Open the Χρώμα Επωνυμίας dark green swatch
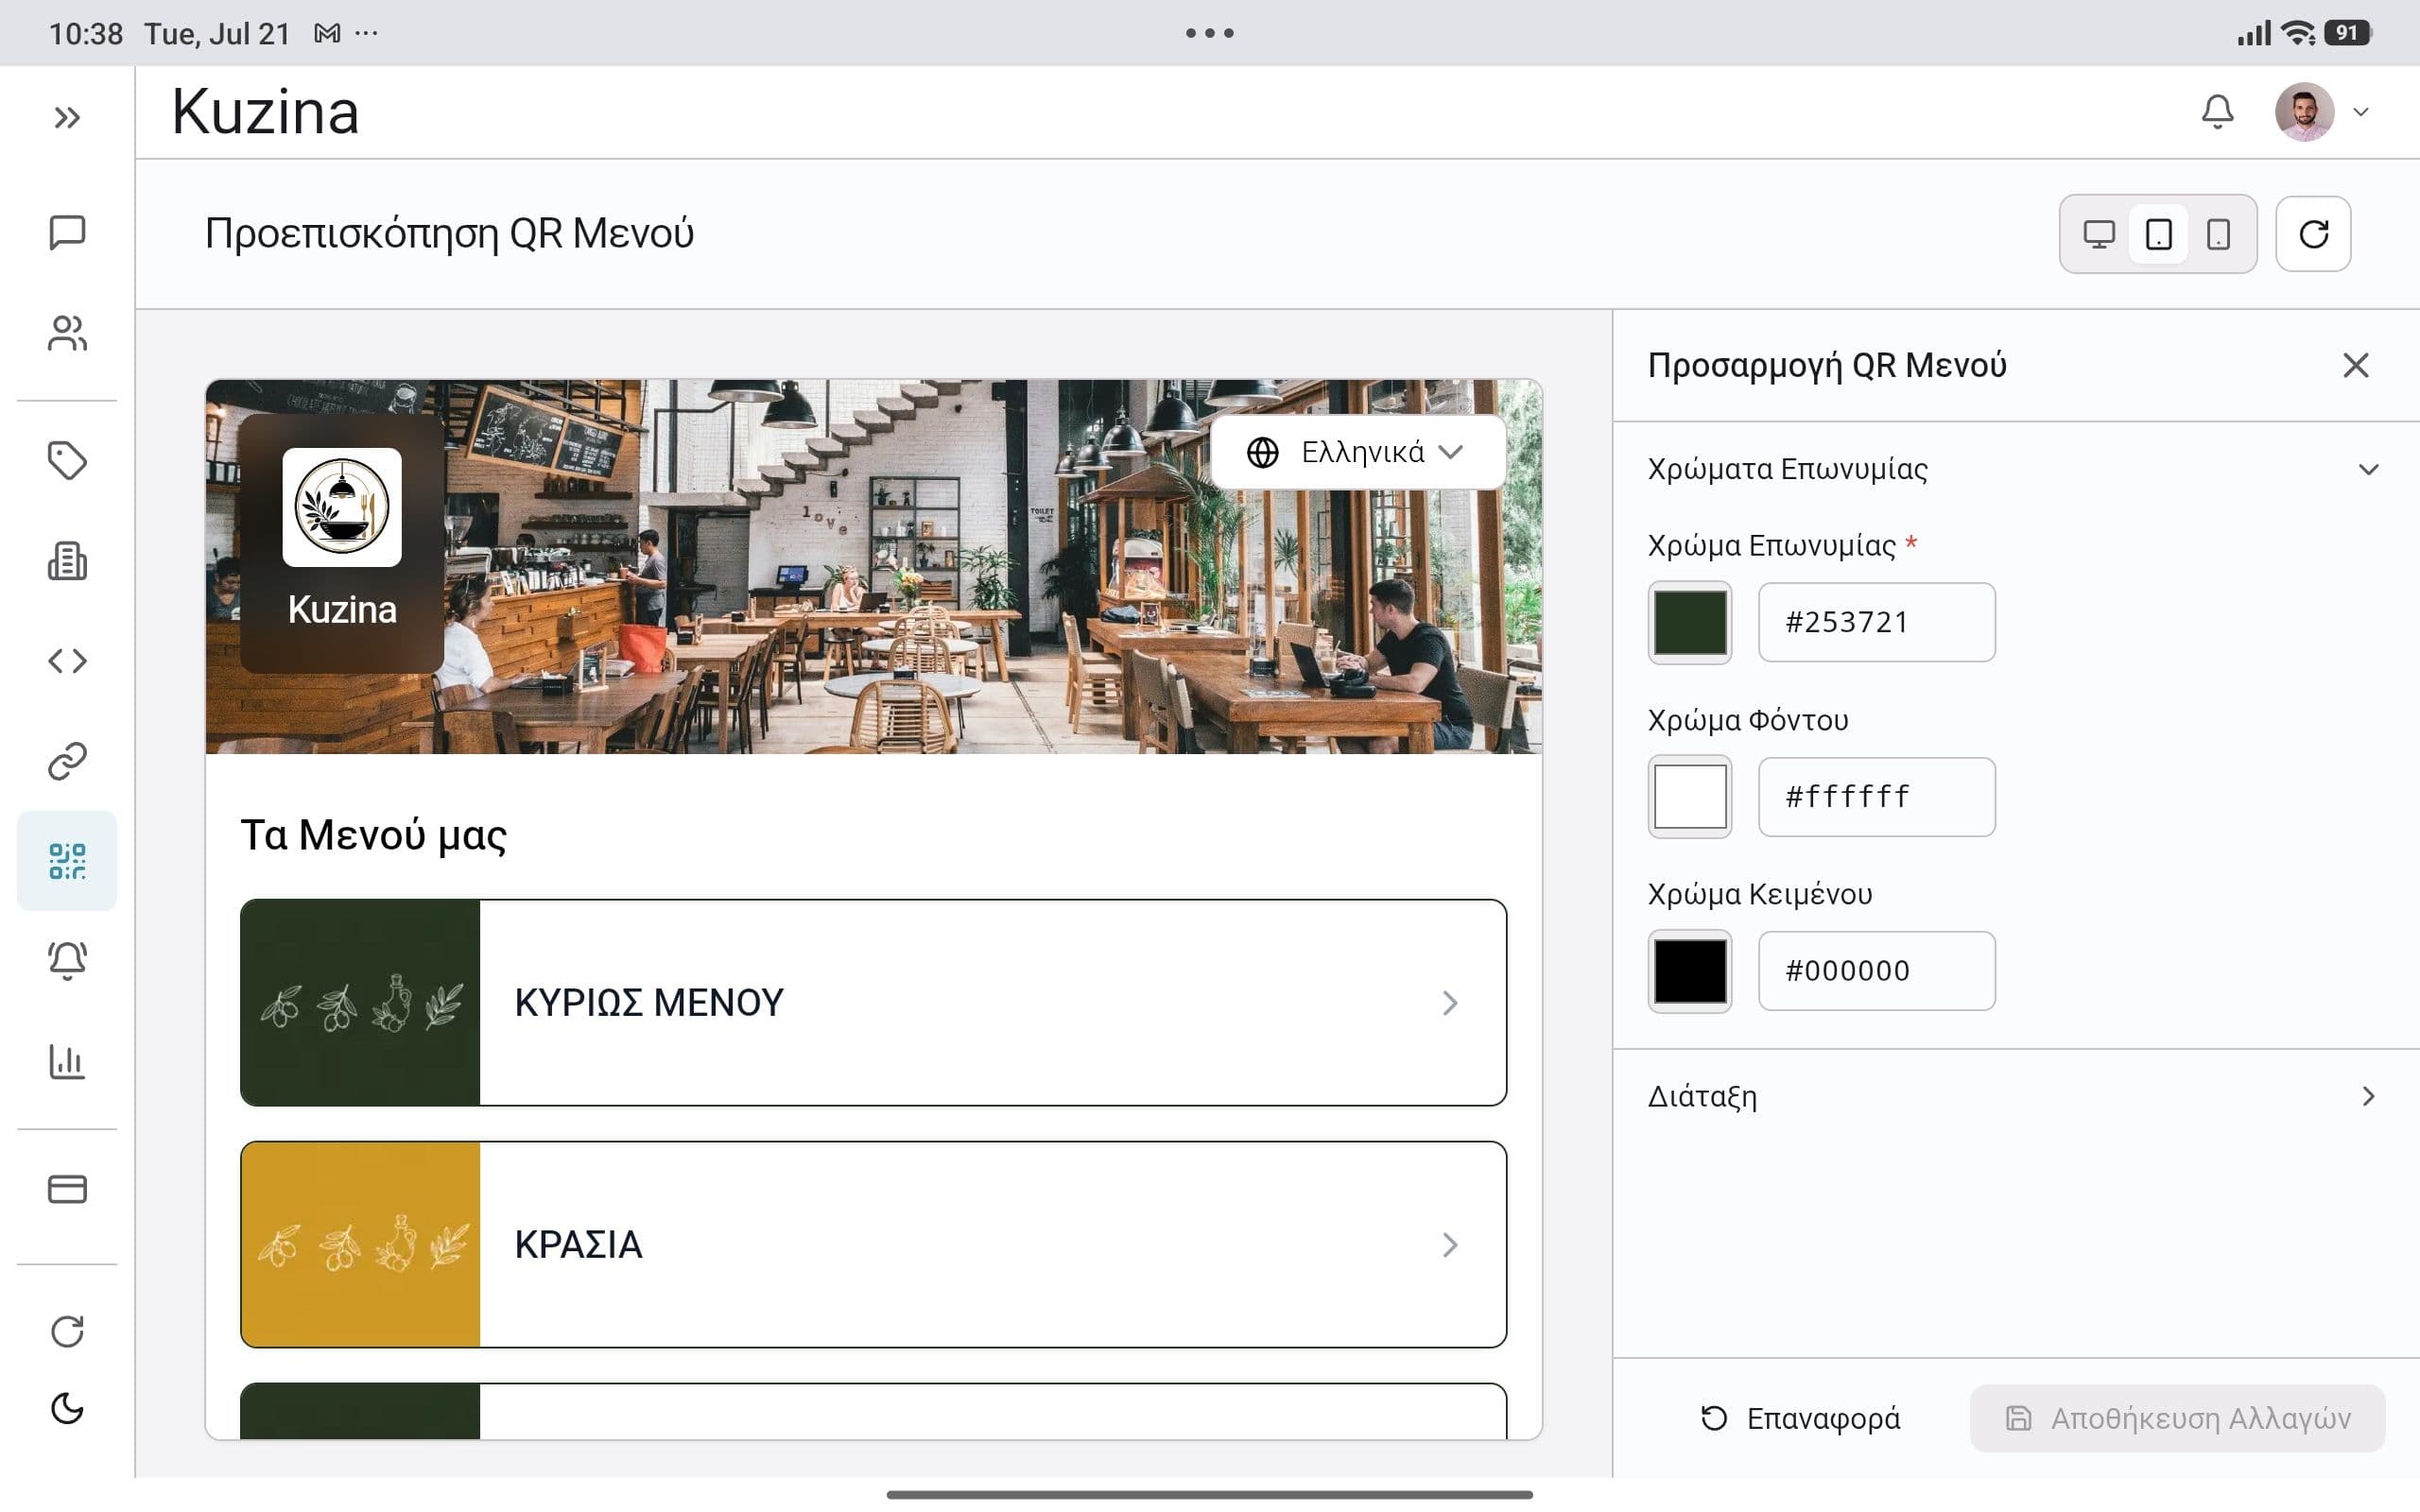Viewport: 2420px width, 1512px height. [x=1689, y=622]
